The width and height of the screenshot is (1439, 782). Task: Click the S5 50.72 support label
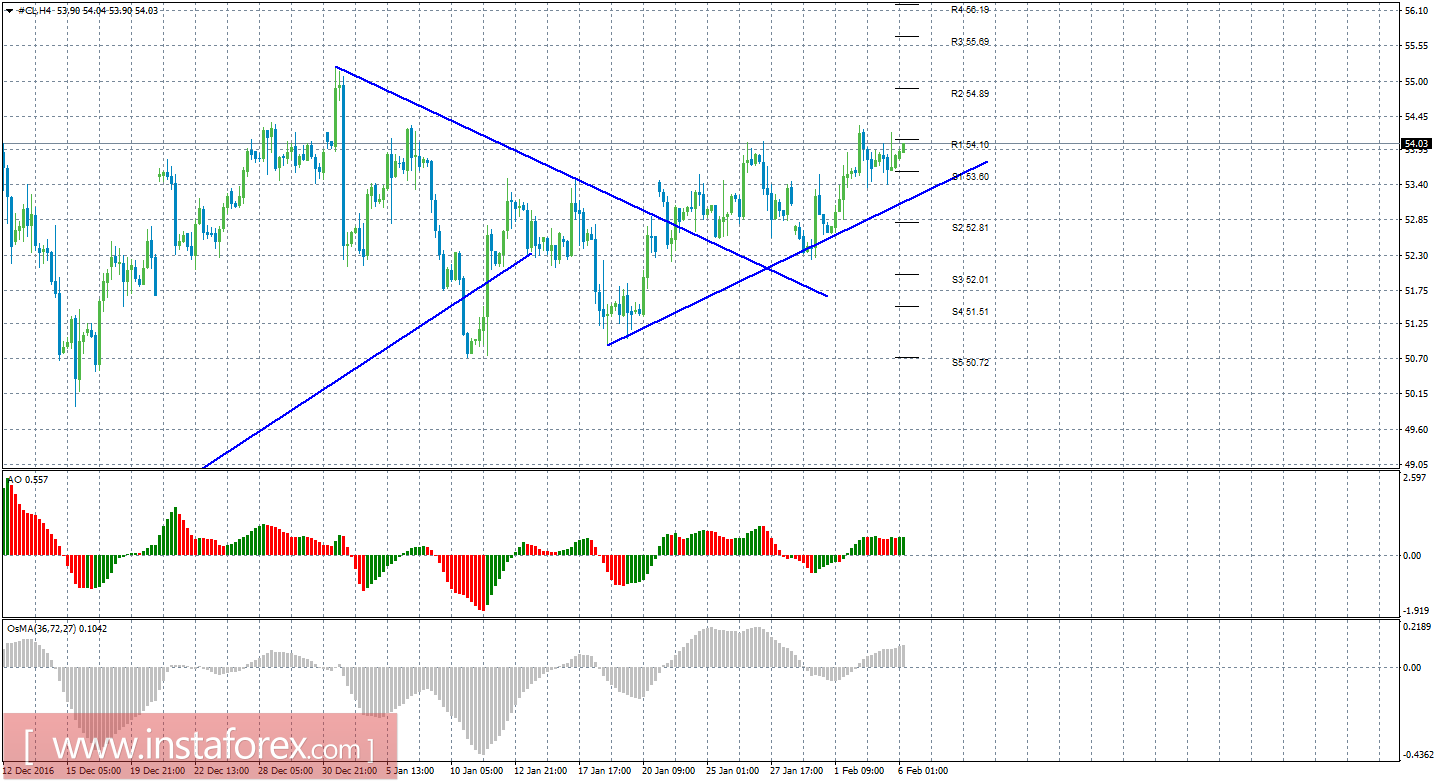970,362
